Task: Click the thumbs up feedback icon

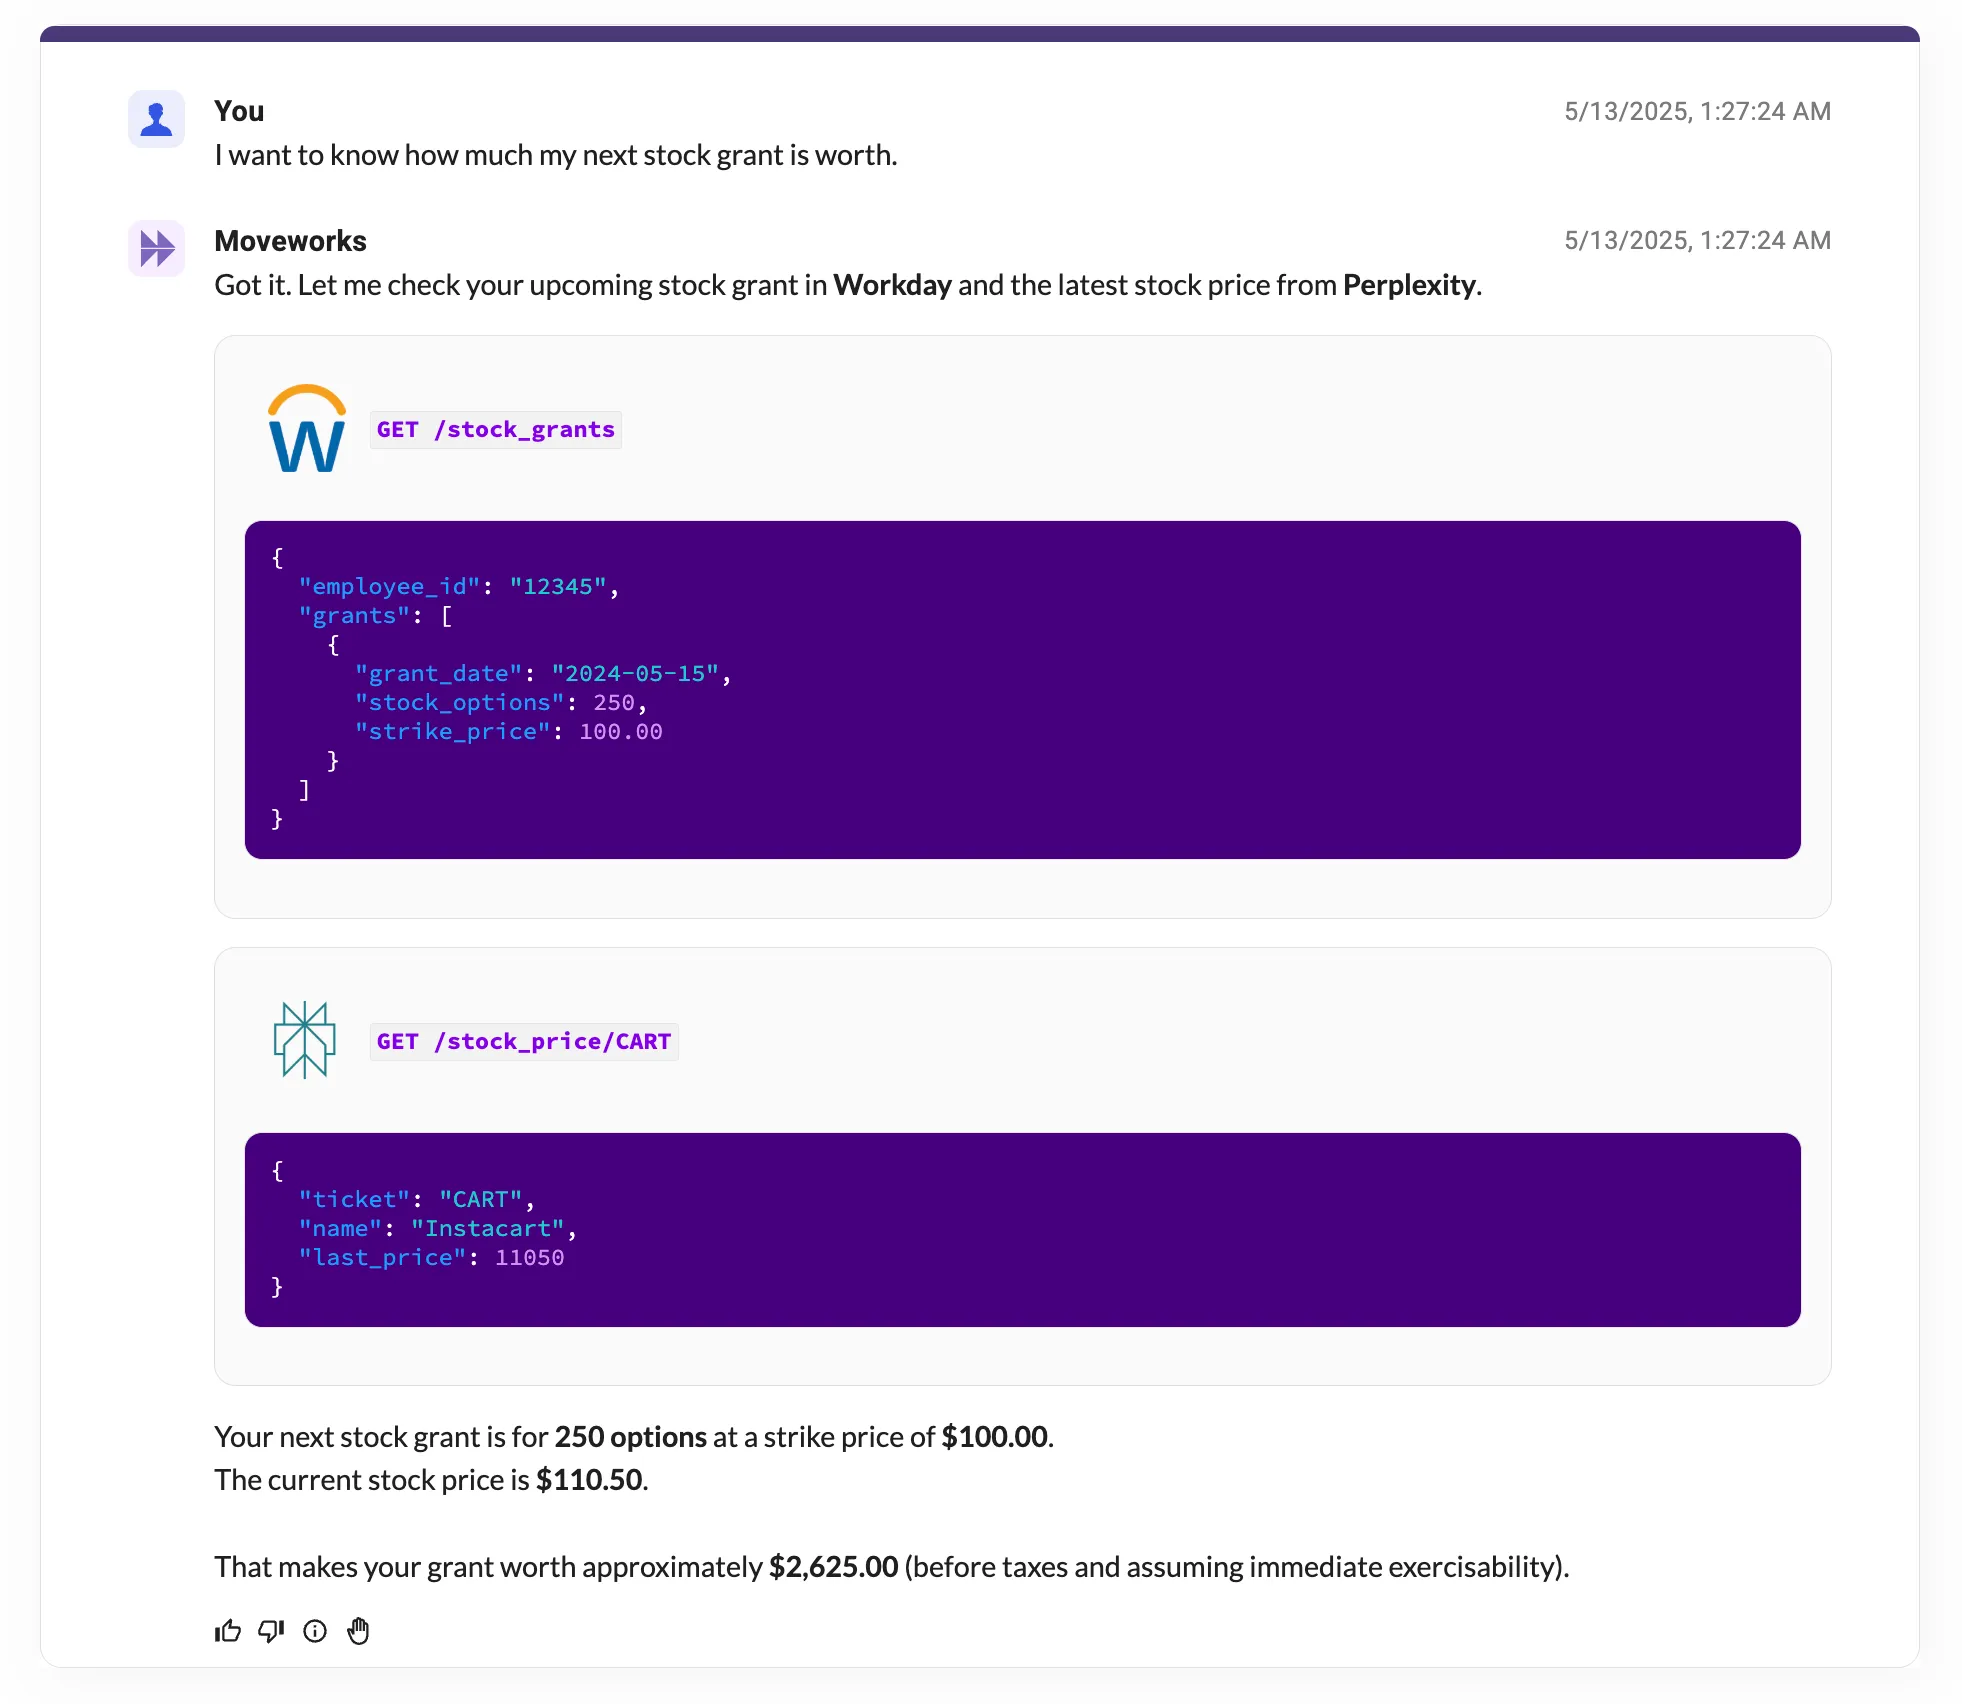Action: 228,1631
